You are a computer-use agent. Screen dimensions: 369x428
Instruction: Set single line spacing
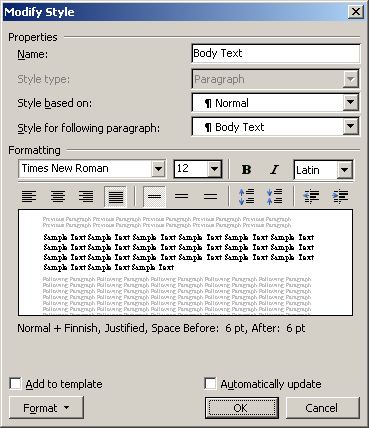pos(154,196)
